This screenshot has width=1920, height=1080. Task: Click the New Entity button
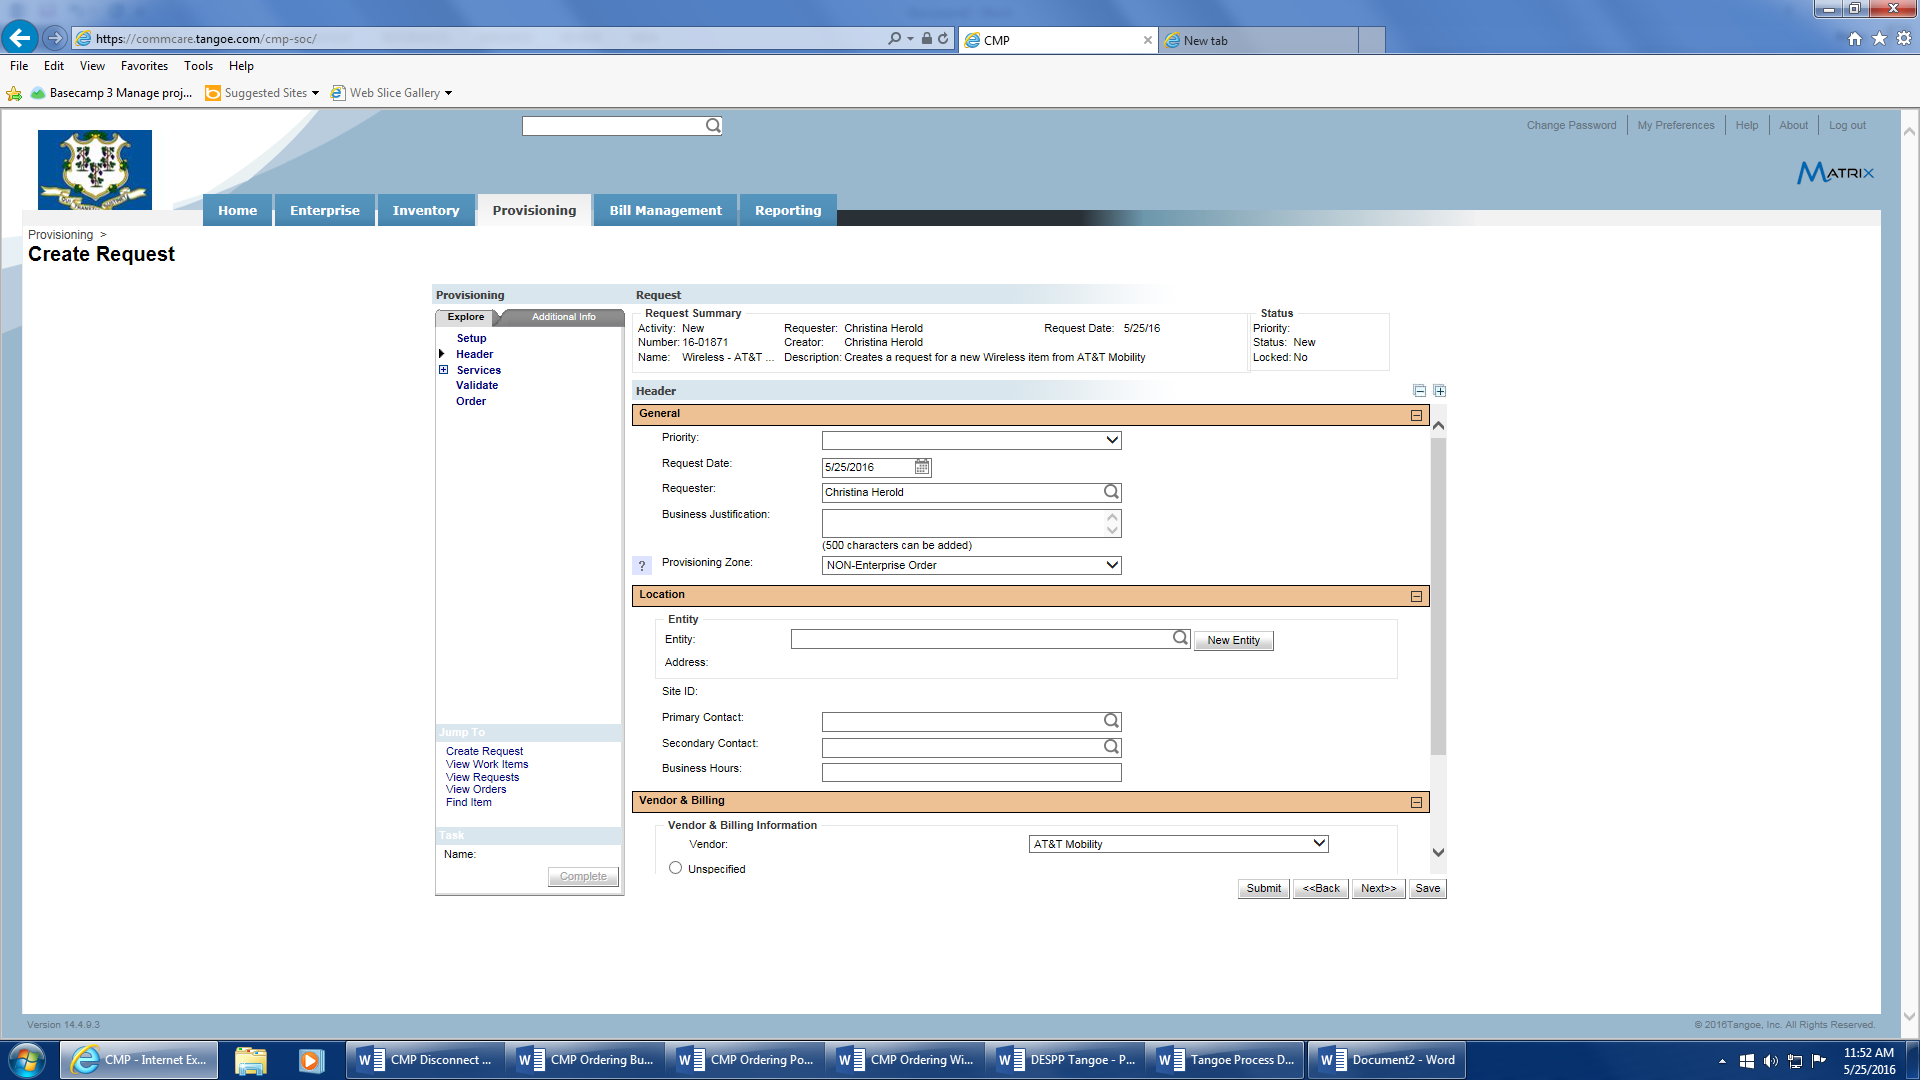(x=1233, y=640)
